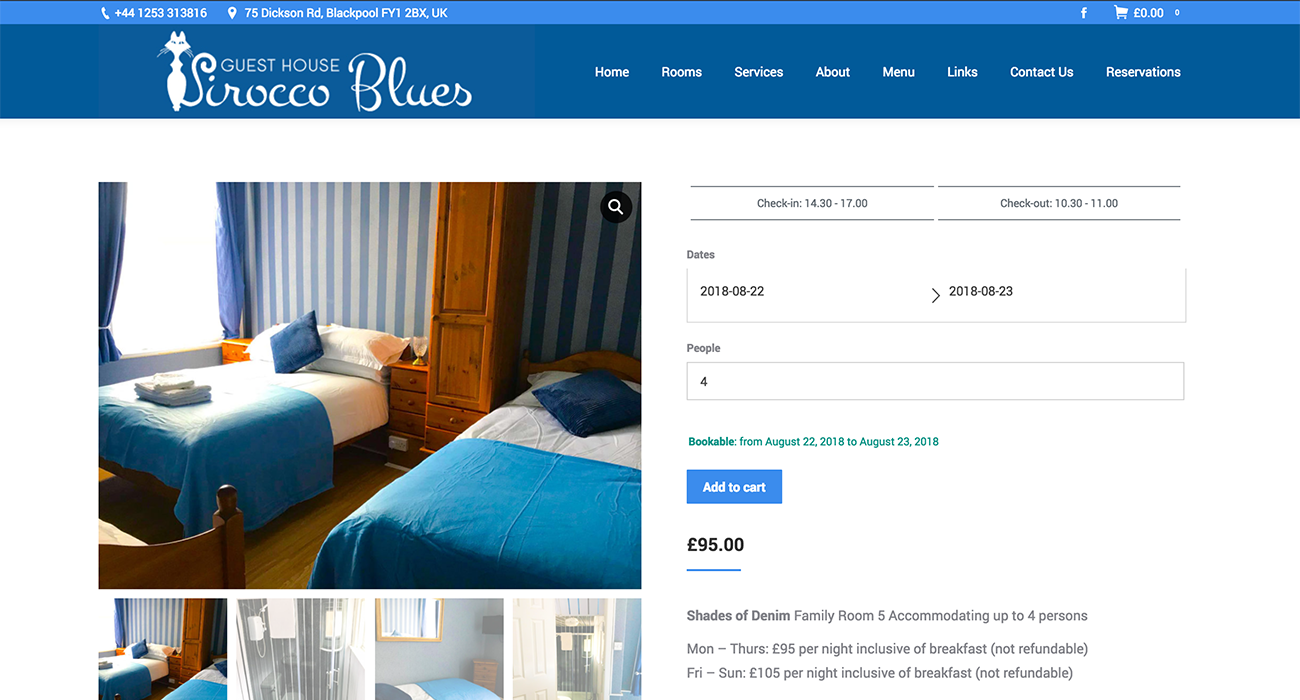Screen dimensions: 1300x700
Task: Select the first bedroom thumbnail
Action: click(x=162, y=649)
